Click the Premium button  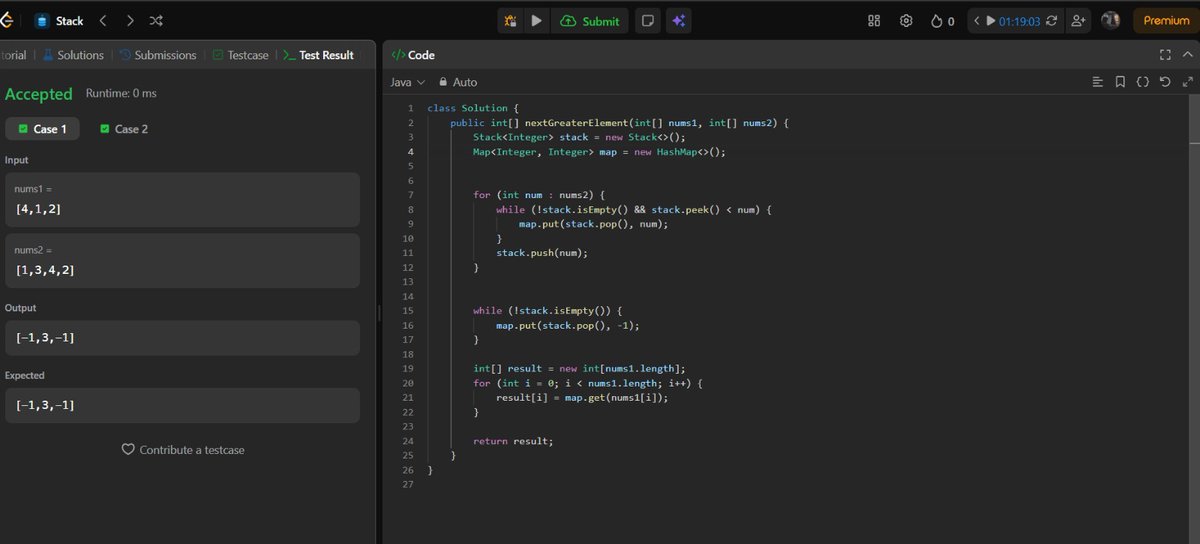1166,21
